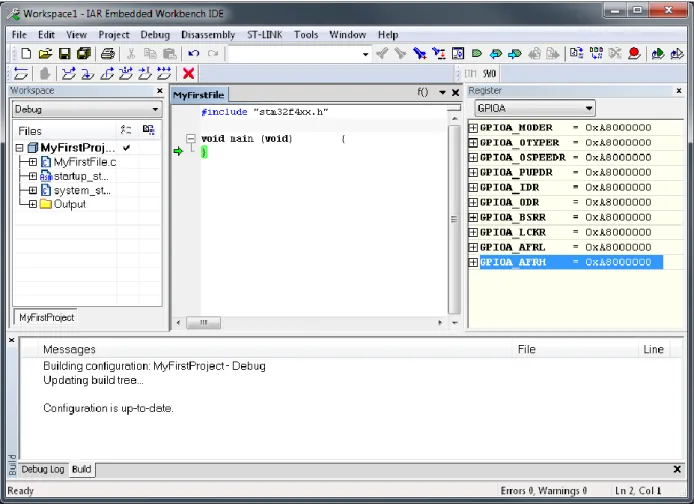Click the f() function list button

pos(423,92)
